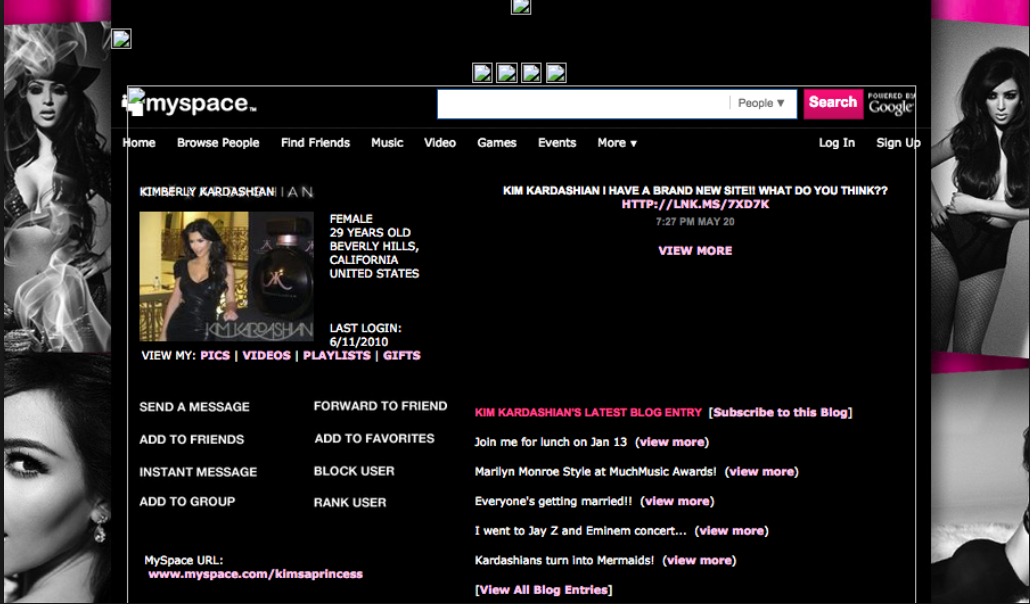Image resolution: width=1030 pixels, height=604 pixels.
Task: View profile PICS link
Action: [215, 356]
